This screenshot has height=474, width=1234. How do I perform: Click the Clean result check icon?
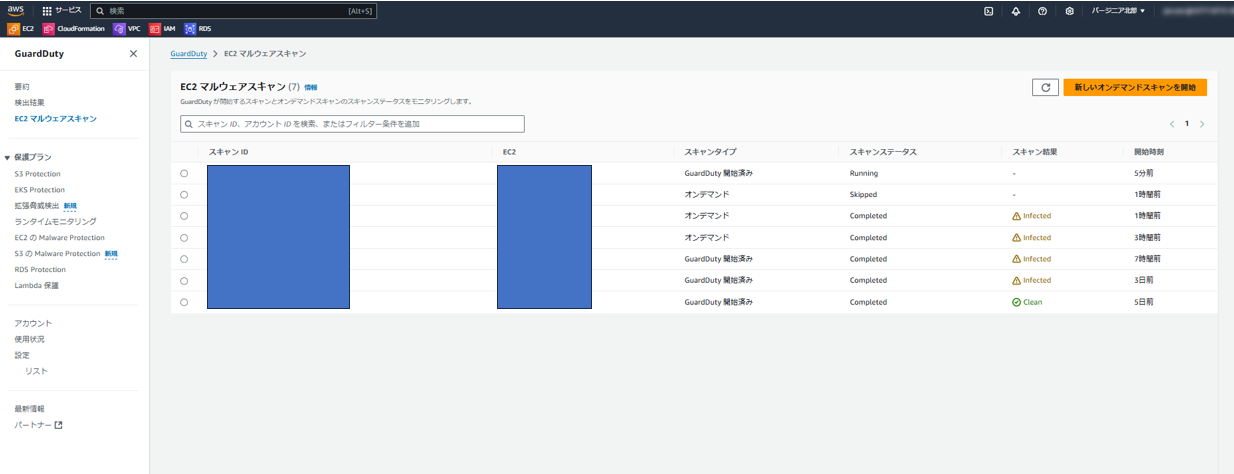(1016, 302)
